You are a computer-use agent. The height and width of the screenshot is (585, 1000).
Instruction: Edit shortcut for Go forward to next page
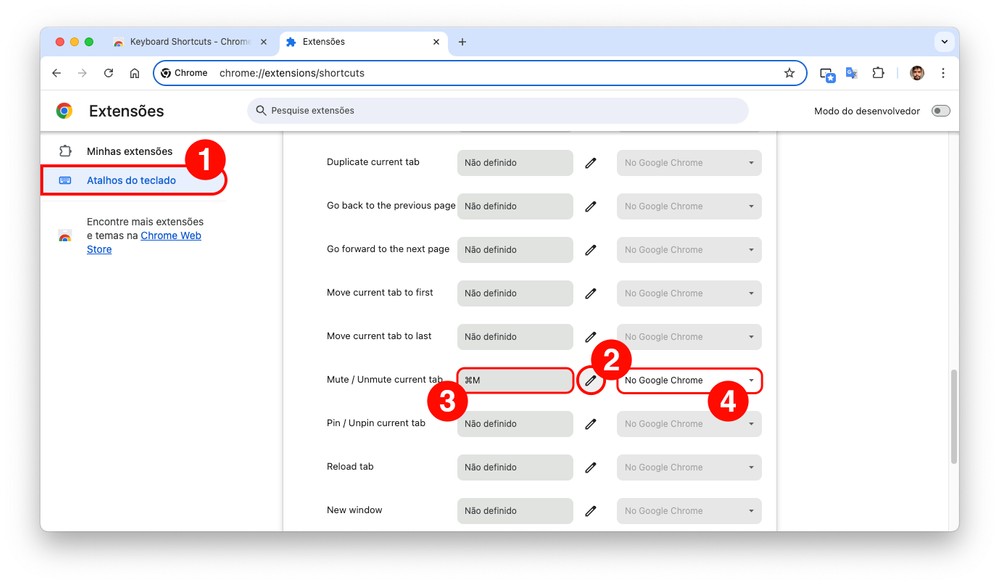[591, 249]
